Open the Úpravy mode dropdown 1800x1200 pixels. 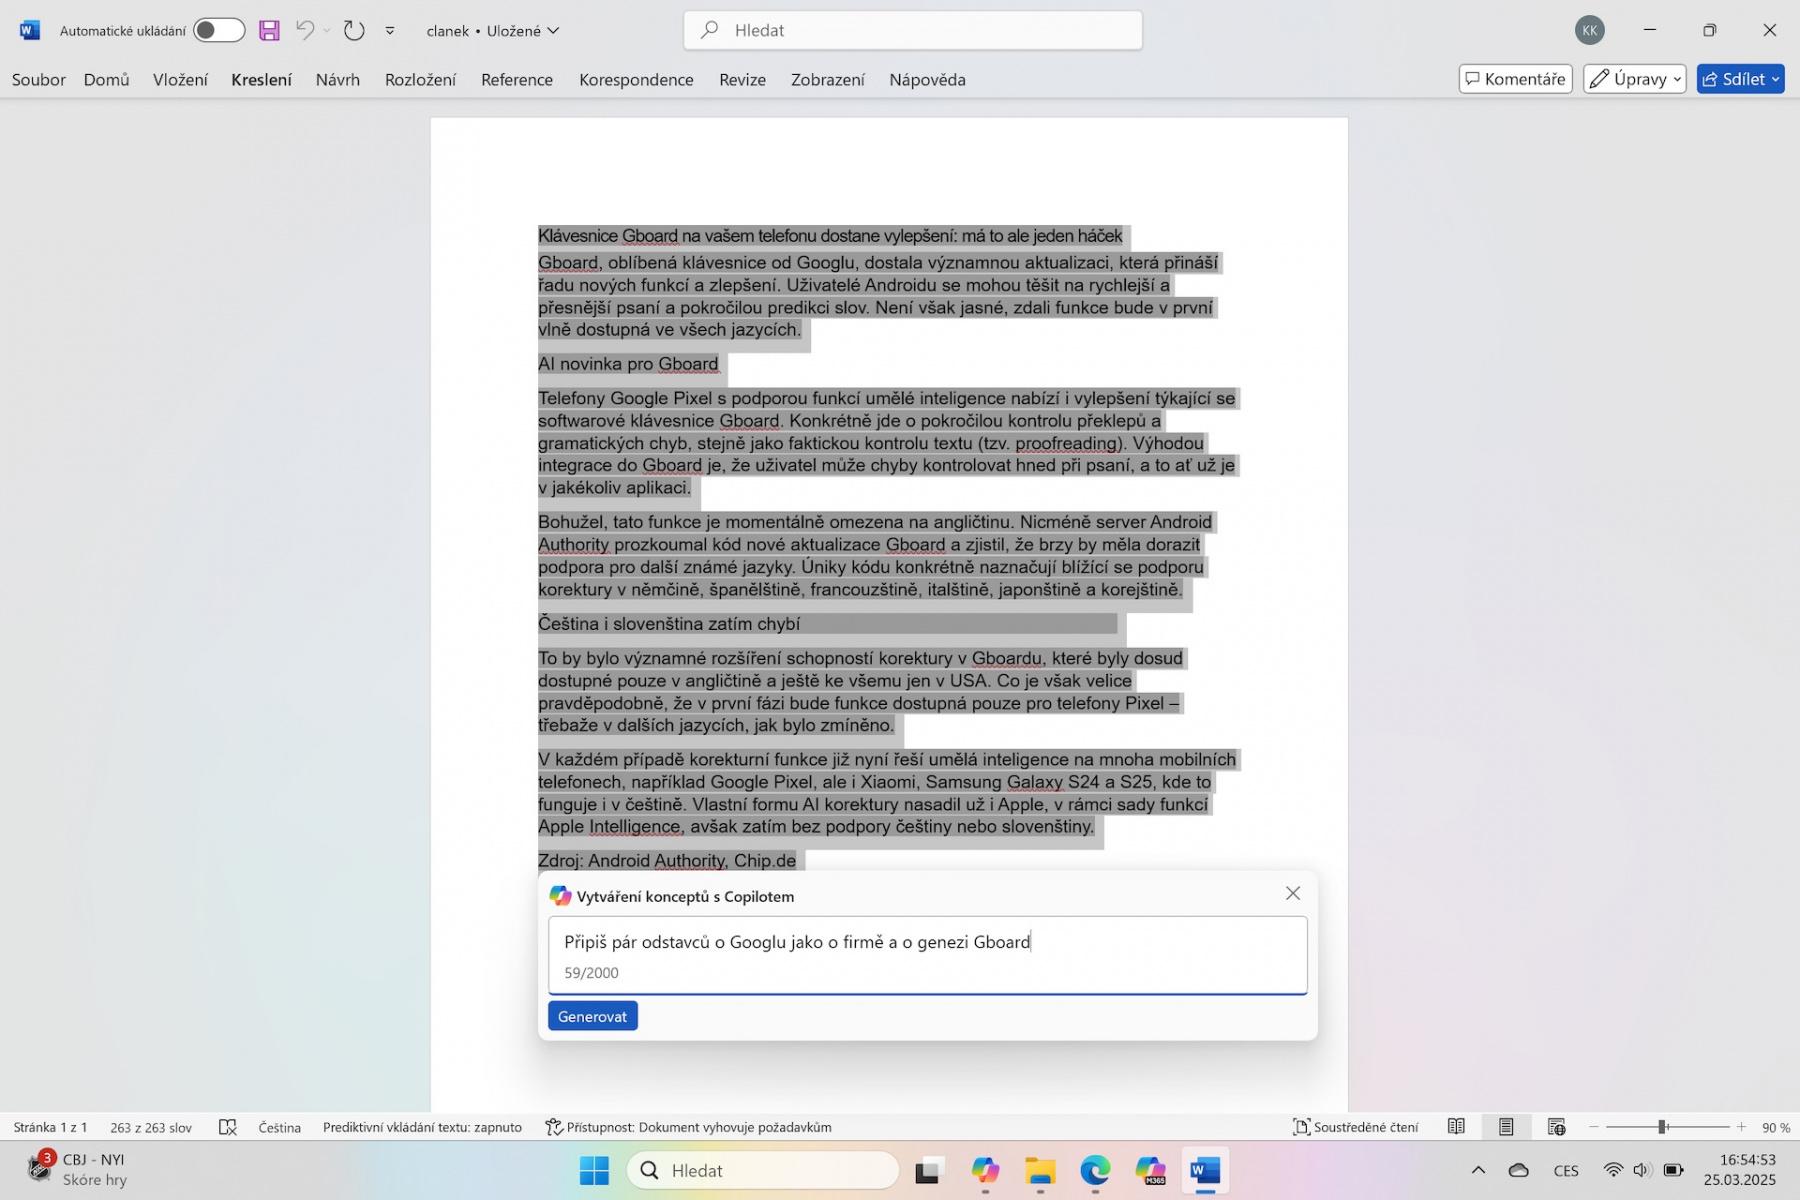(1635, 79)
